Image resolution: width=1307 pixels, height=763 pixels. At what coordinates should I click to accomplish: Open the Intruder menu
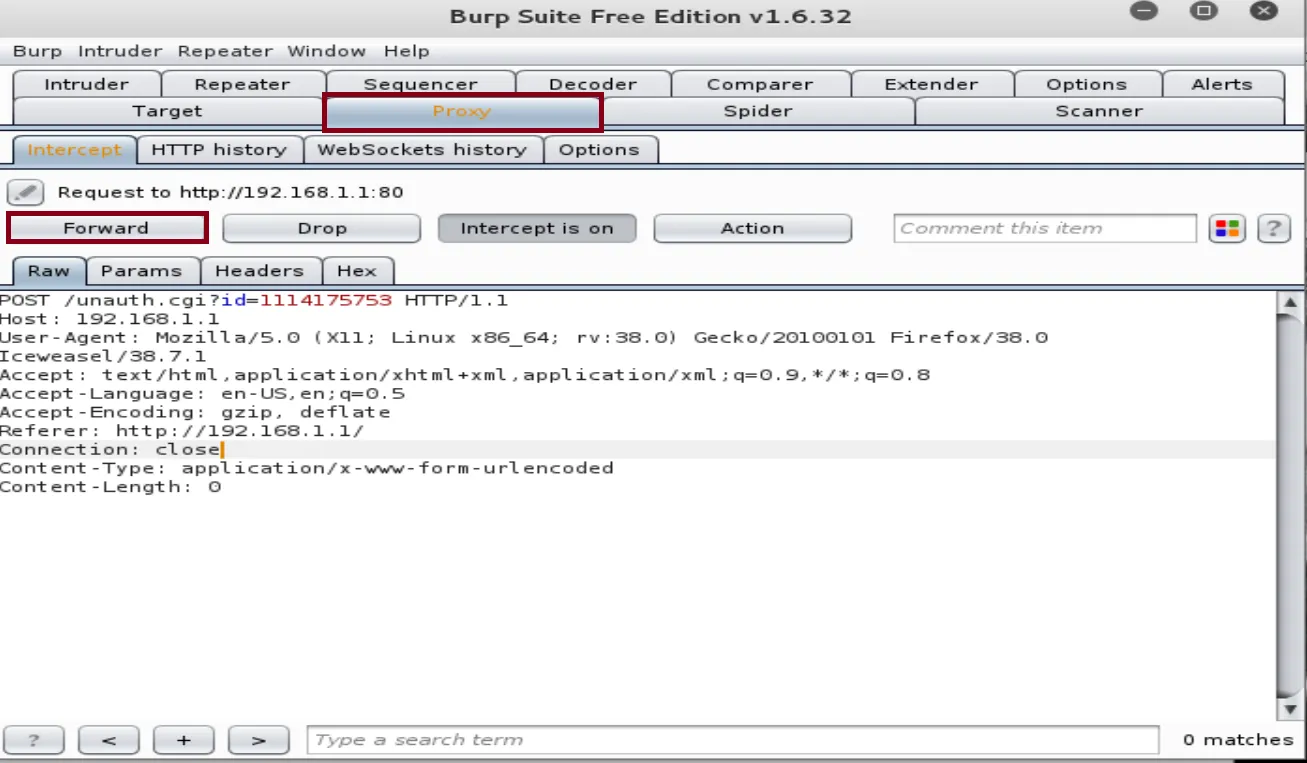click(120, 51)
